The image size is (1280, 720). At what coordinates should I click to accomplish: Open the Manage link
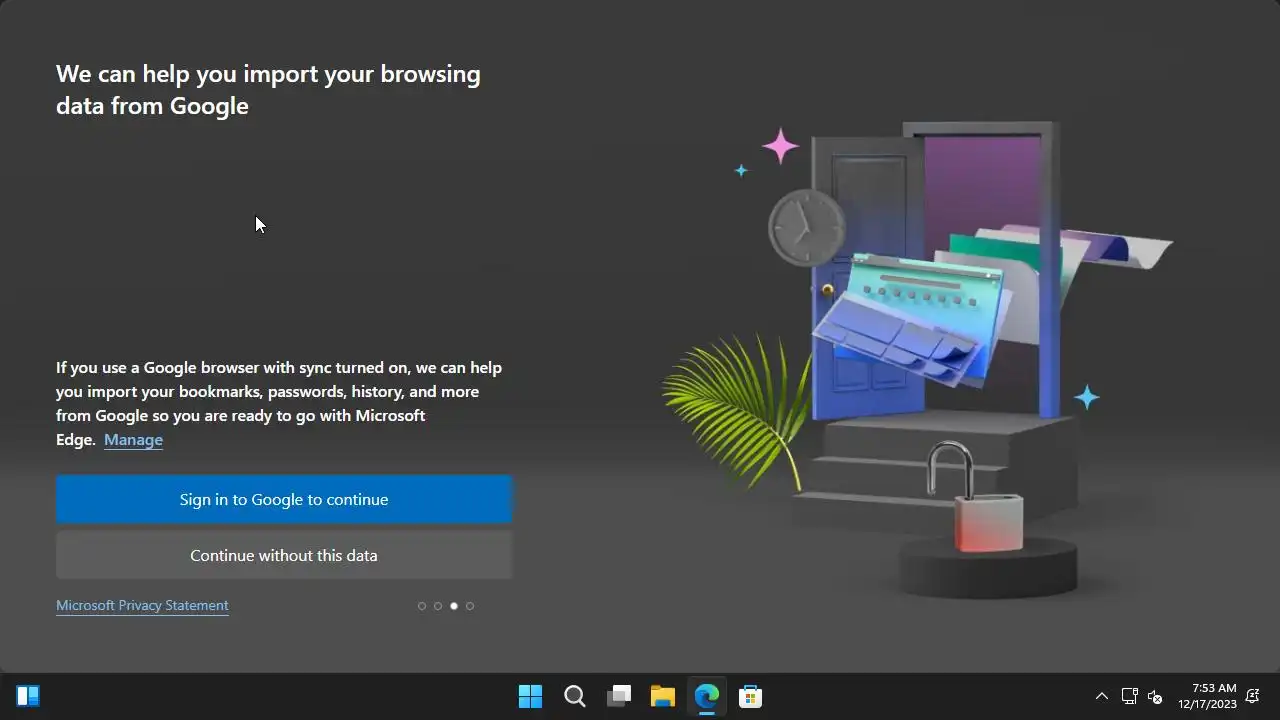pyautogui.click(x=133, y=440)
